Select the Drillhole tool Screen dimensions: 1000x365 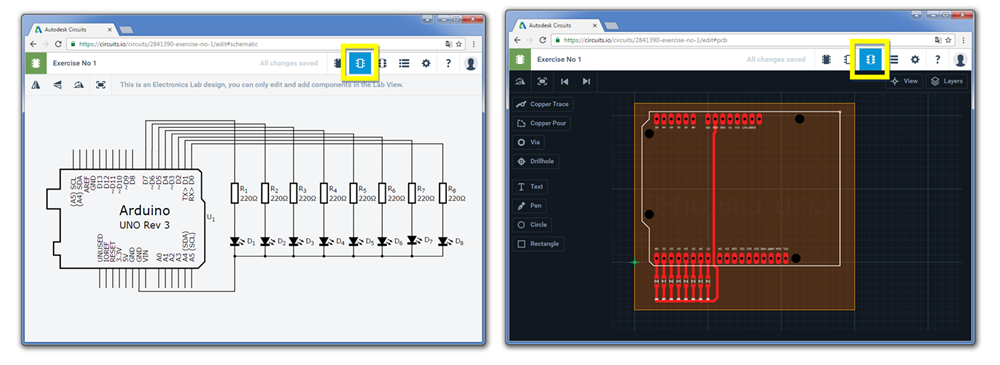[x=536, y=161]
